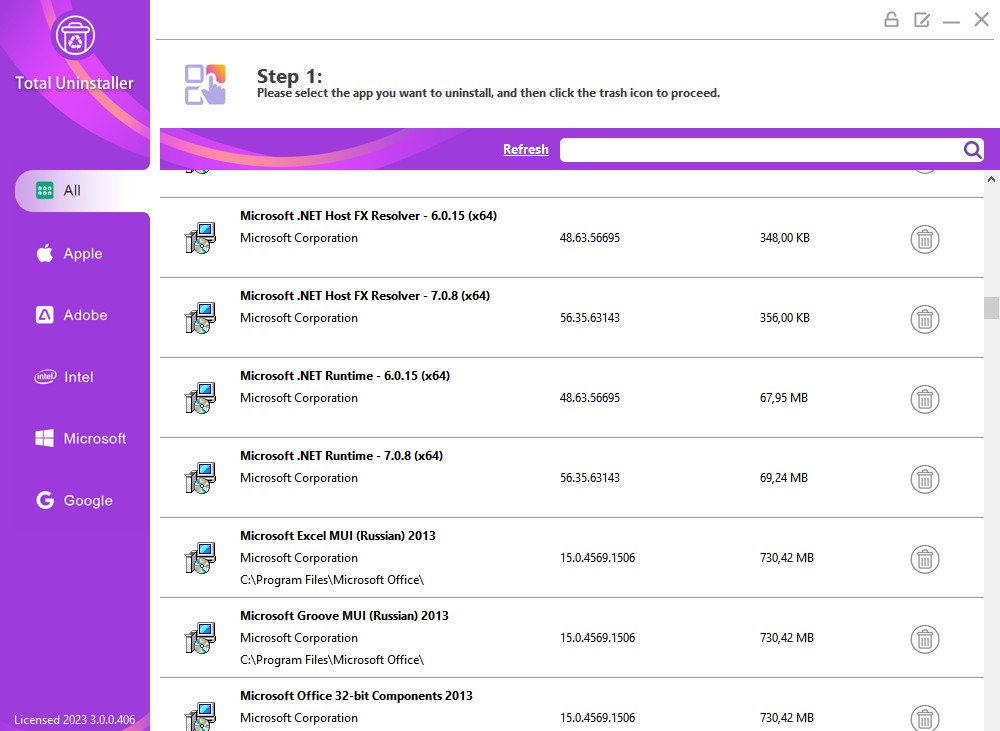The width and height of the screenshot is (1000, 731).
Task: Select 'Microsoft .NET Host FX Resolver - 7.0.8 (x64)' title
Action: coord(365,296)
